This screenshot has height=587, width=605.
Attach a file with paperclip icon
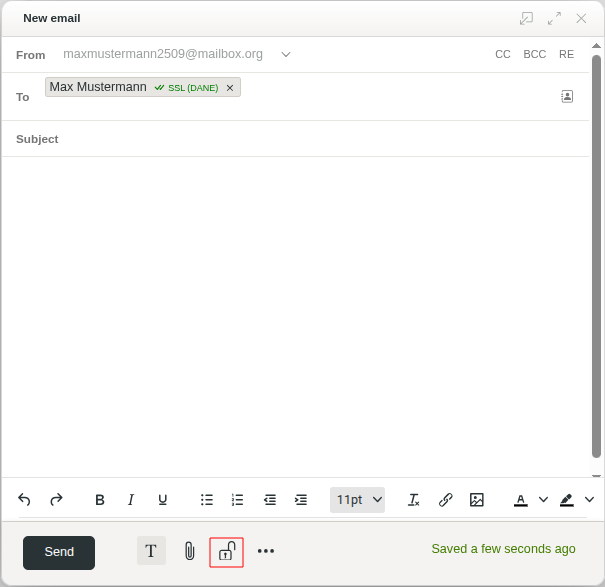point(189,551)
